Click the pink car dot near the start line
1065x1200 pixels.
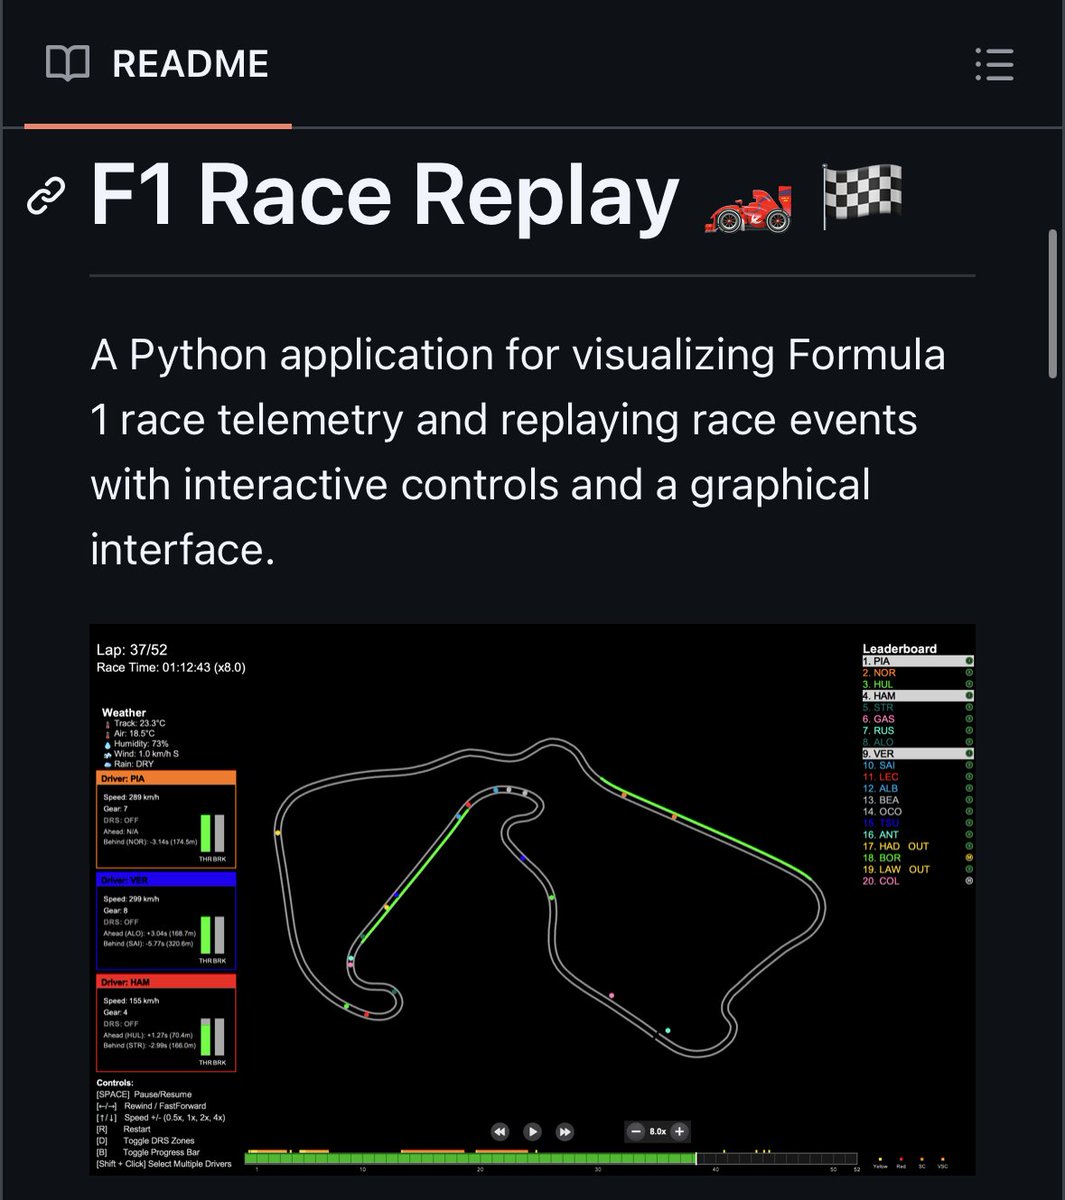(611, 995)
